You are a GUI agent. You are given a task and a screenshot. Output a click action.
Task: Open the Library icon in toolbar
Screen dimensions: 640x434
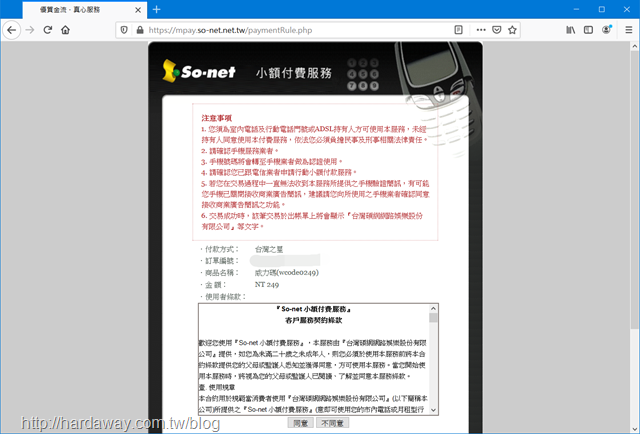tap(571, 30)
